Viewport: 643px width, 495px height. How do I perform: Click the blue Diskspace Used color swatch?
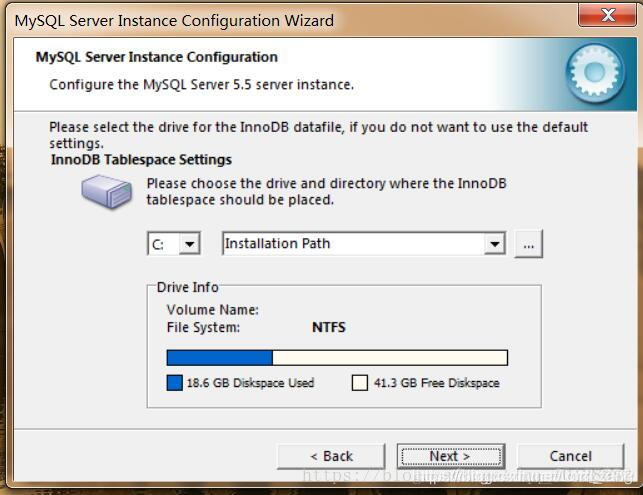coord(174,383)
